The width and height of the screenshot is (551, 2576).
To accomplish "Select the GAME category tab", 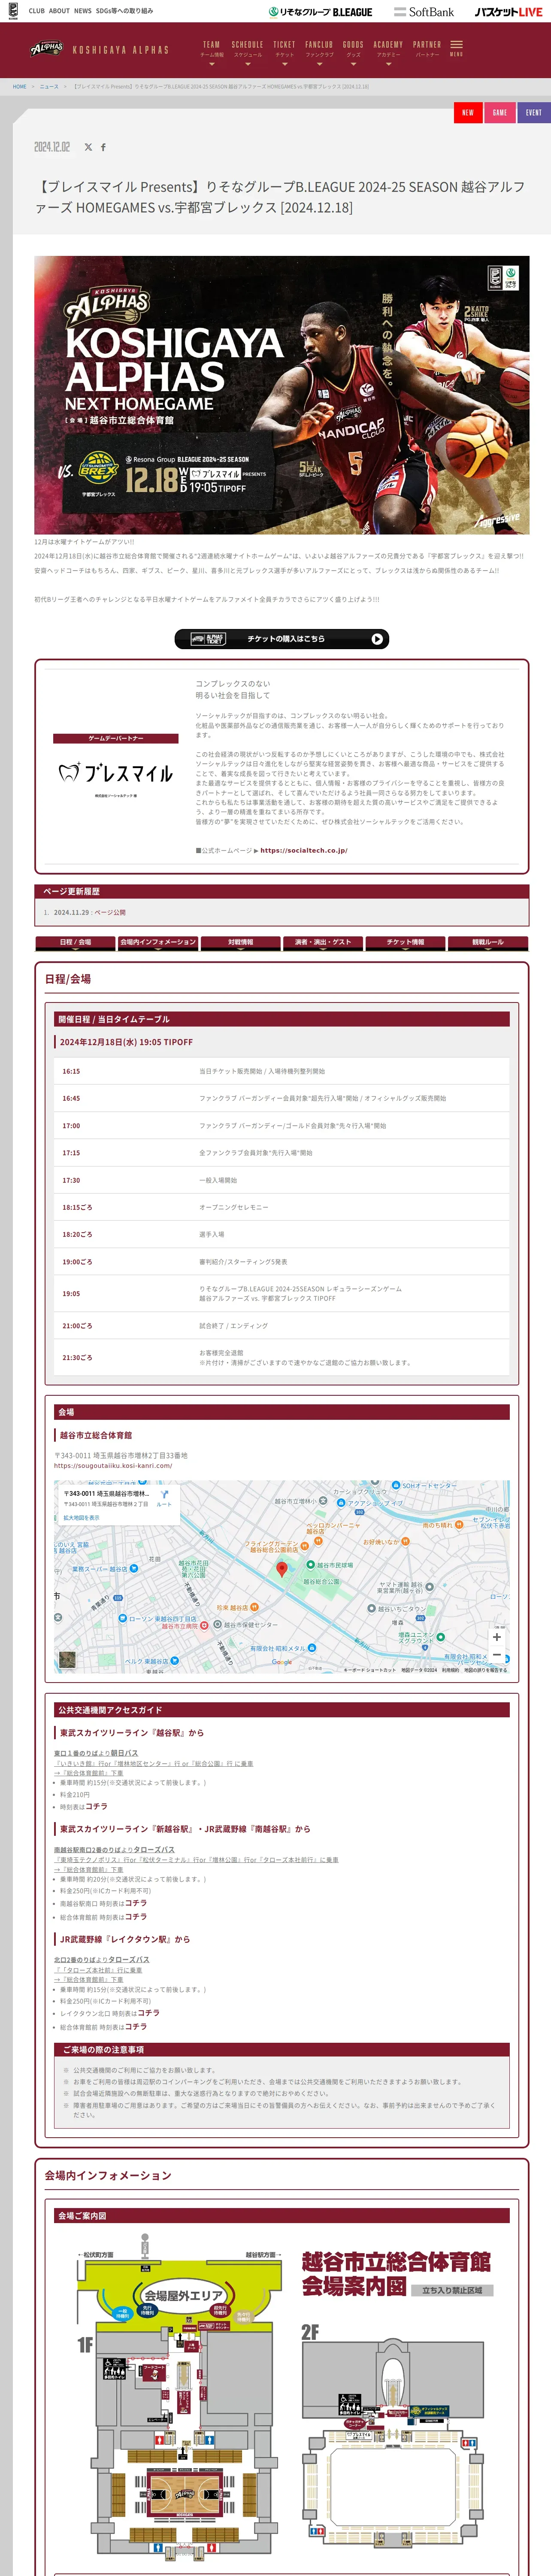I will pyautogui.click(x=500, y=112).
